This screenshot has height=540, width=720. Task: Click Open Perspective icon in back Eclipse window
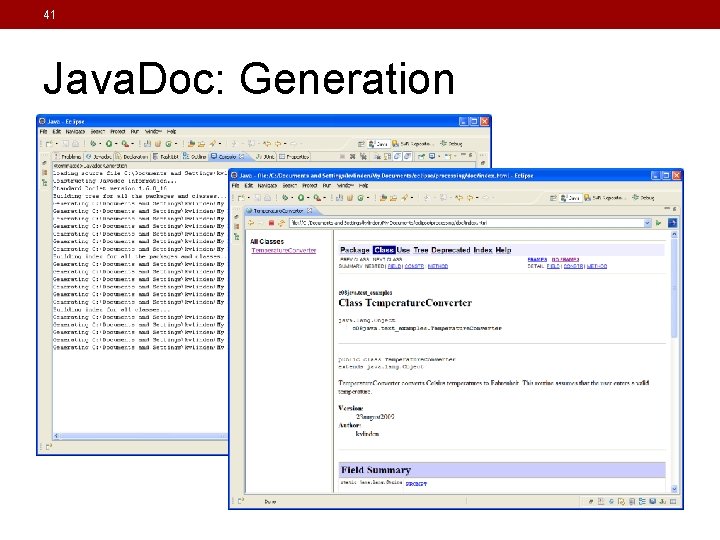[x=361, y=144]
